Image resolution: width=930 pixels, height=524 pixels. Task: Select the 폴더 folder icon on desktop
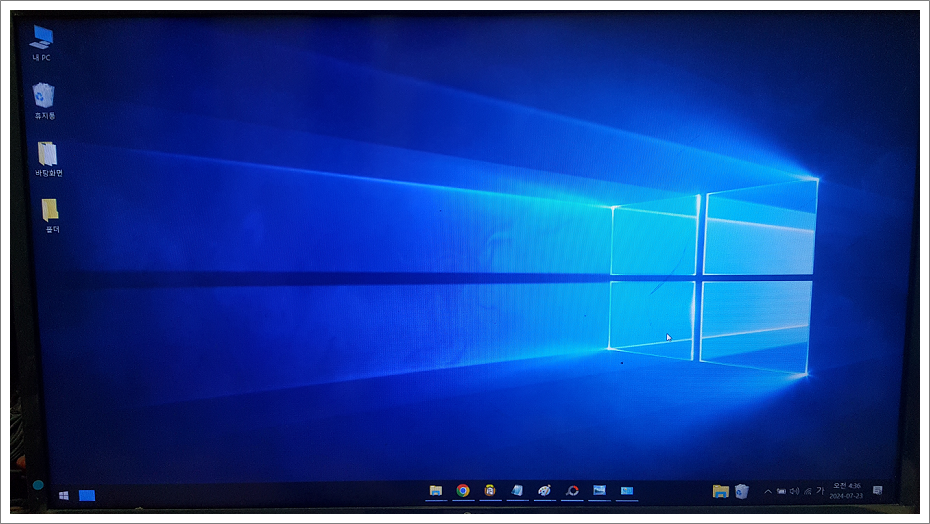(x=51, y=215)
